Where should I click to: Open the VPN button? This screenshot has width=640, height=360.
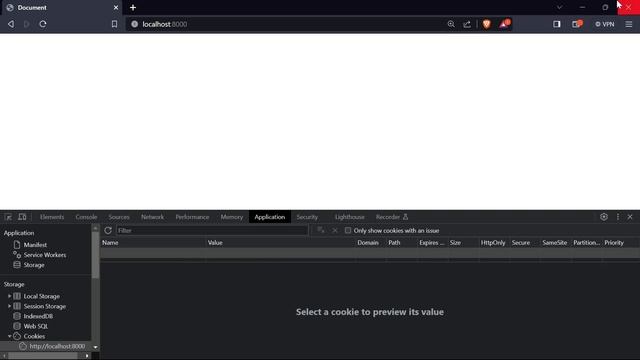[604, 24]
